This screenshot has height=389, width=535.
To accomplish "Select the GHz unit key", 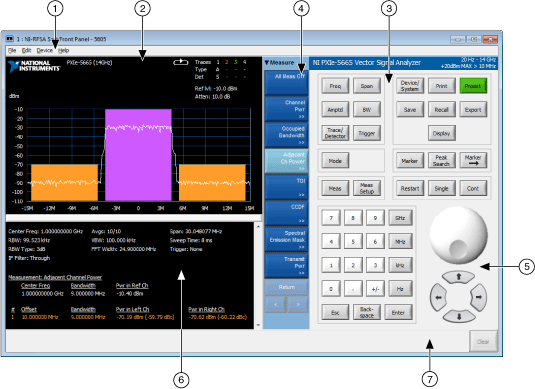I will point(400,218).
